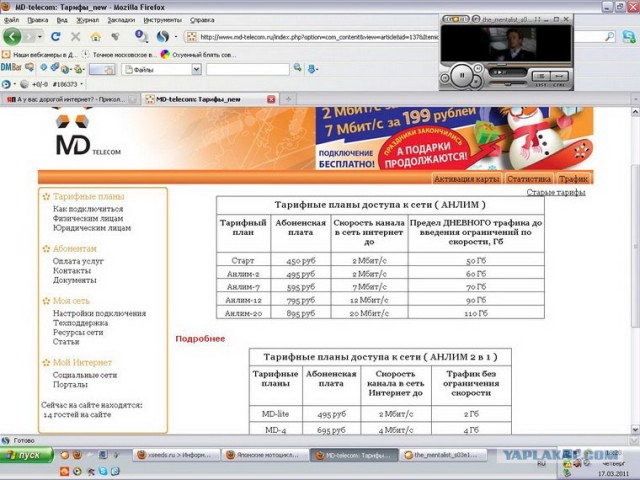Click the 'Анлим-12' table cell
640x480 pixels.
pyautogui.click(x=244, y=300)
